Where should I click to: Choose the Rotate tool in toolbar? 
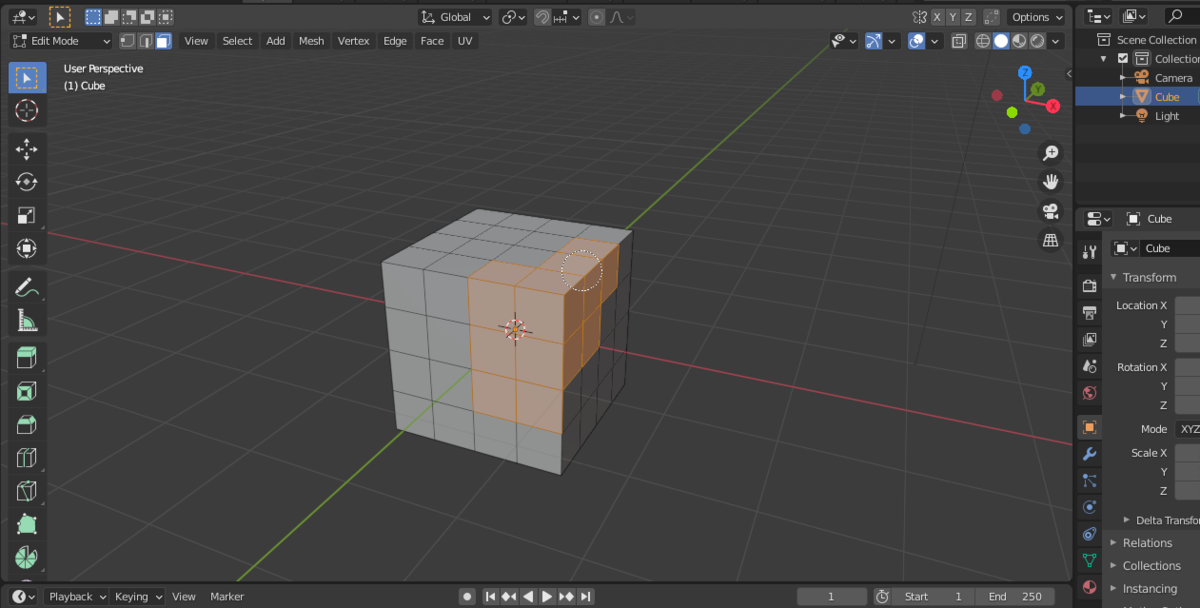(x=27, y=182)
